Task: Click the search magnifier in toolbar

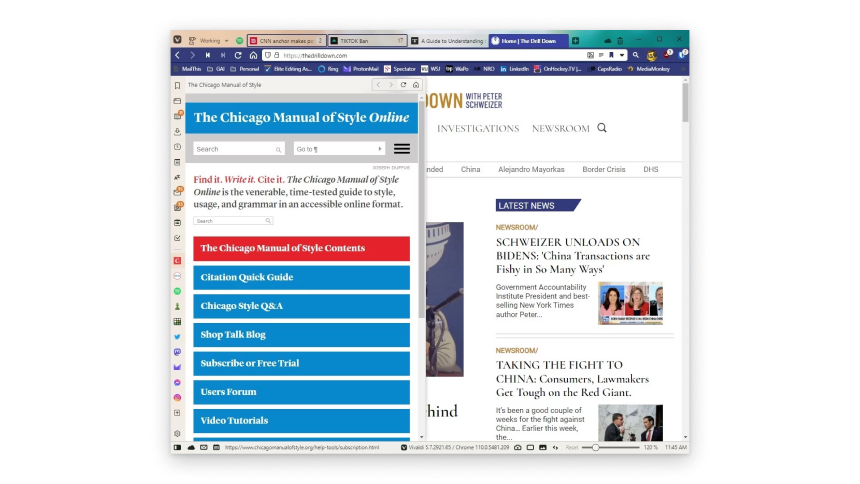Action: 636,55
